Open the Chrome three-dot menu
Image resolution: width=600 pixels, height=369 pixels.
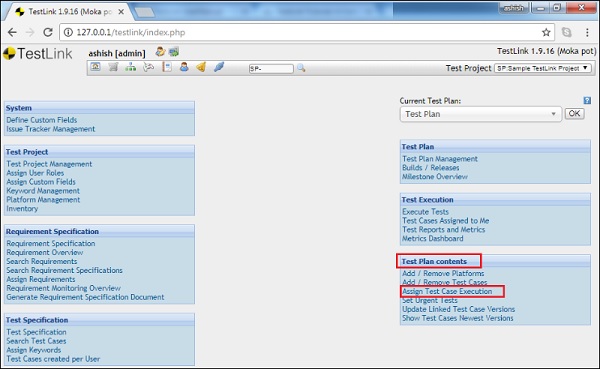[x=587, y=33]
